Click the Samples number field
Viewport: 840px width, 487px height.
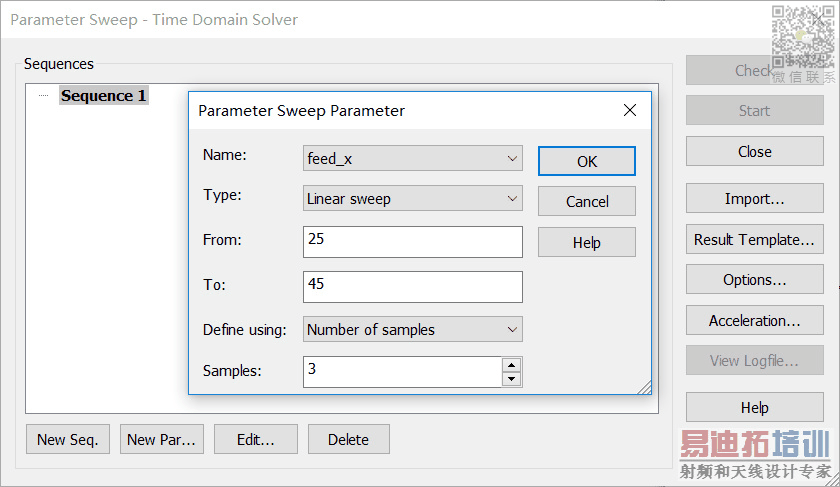(402, 371)
